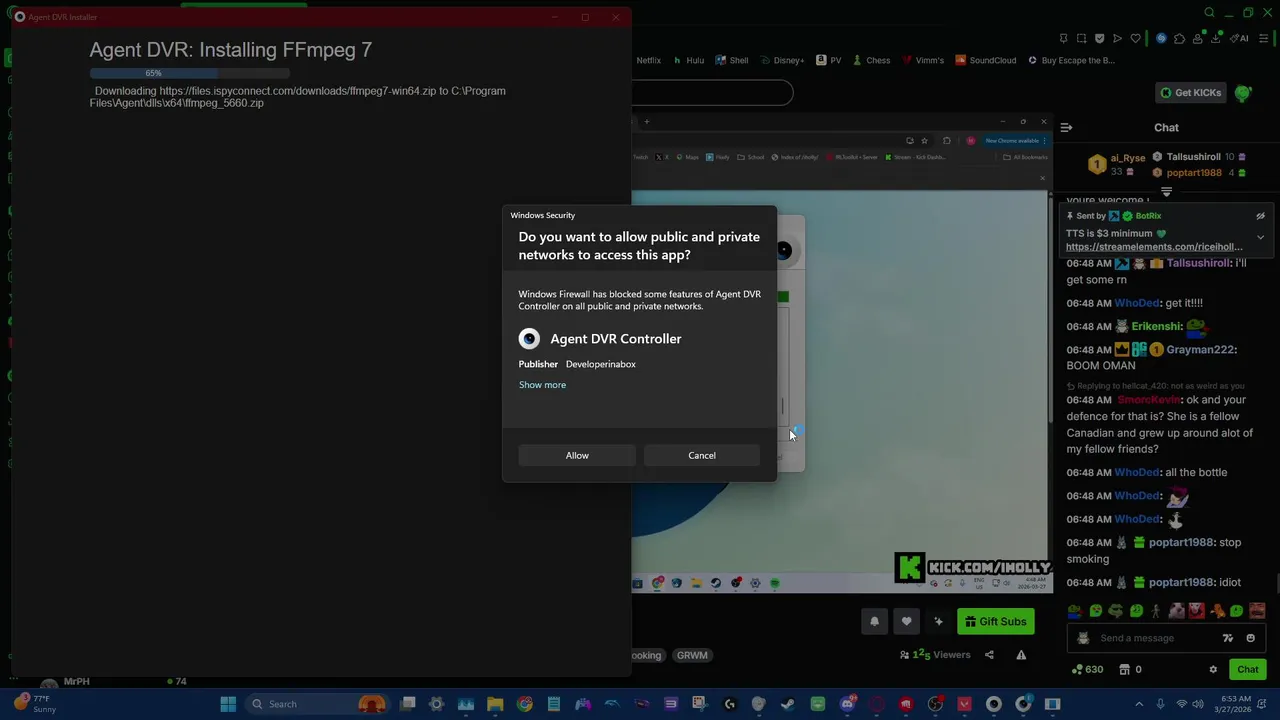1280x720 pixels.
Task: Open Steam from the taskbar
Action: (x=788, y=704)
